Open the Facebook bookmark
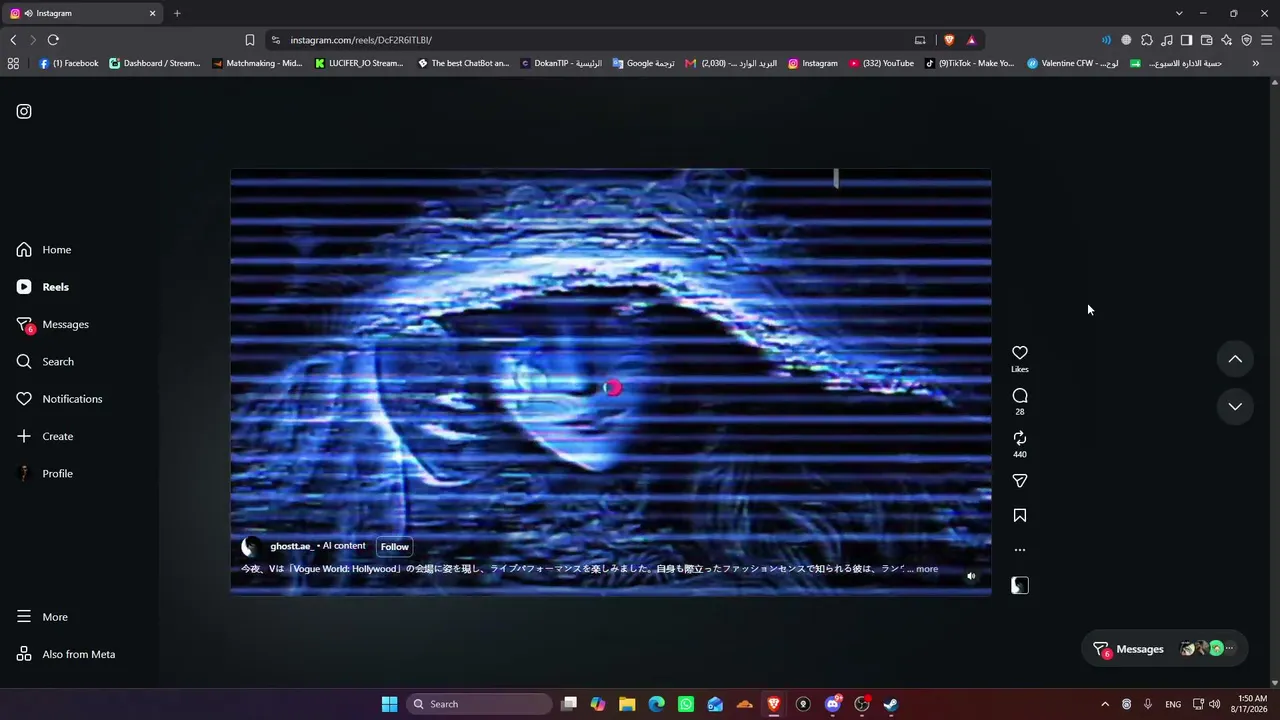1280x720 pixels. tap(69, 63)
